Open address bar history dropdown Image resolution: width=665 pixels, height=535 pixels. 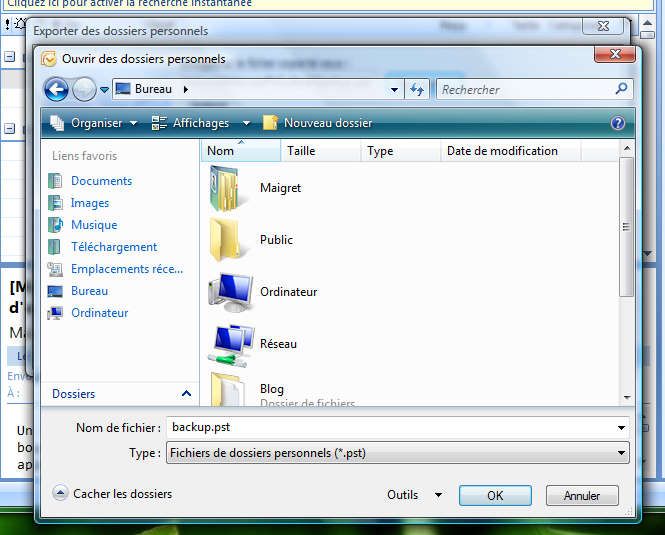coord(394,90)
